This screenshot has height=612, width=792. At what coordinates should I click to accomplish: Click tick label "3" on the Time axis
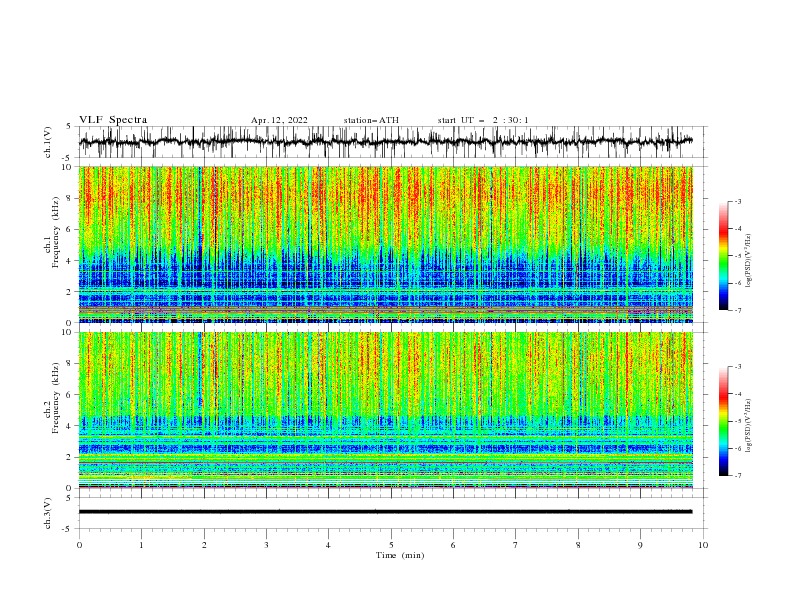(266, 545)
